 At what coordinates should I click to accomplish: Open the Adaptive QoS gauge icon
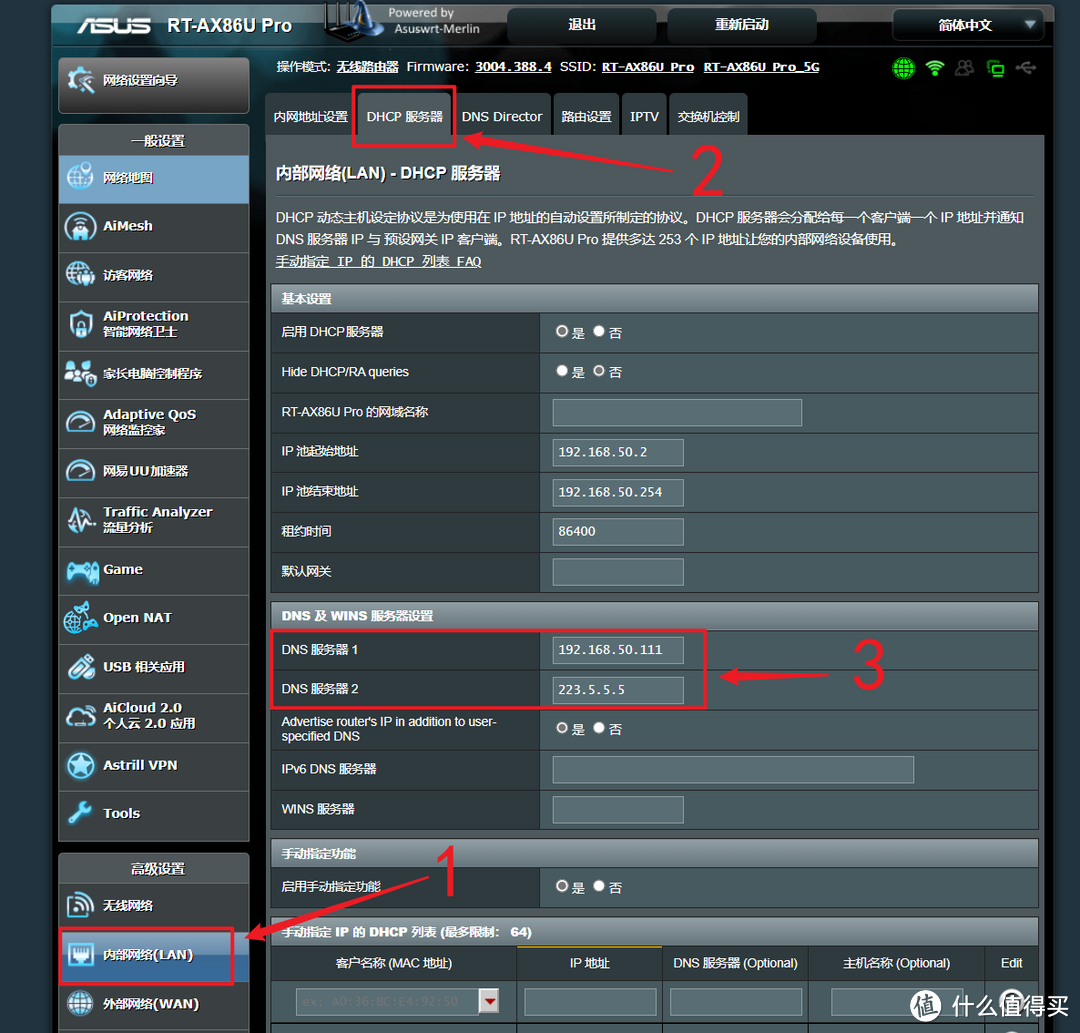point(81,421)
